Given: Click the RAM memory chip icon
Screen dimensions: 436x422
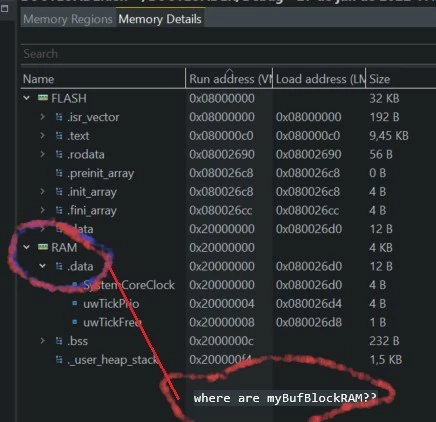Looking at the screenshot, I should [43, 247].
